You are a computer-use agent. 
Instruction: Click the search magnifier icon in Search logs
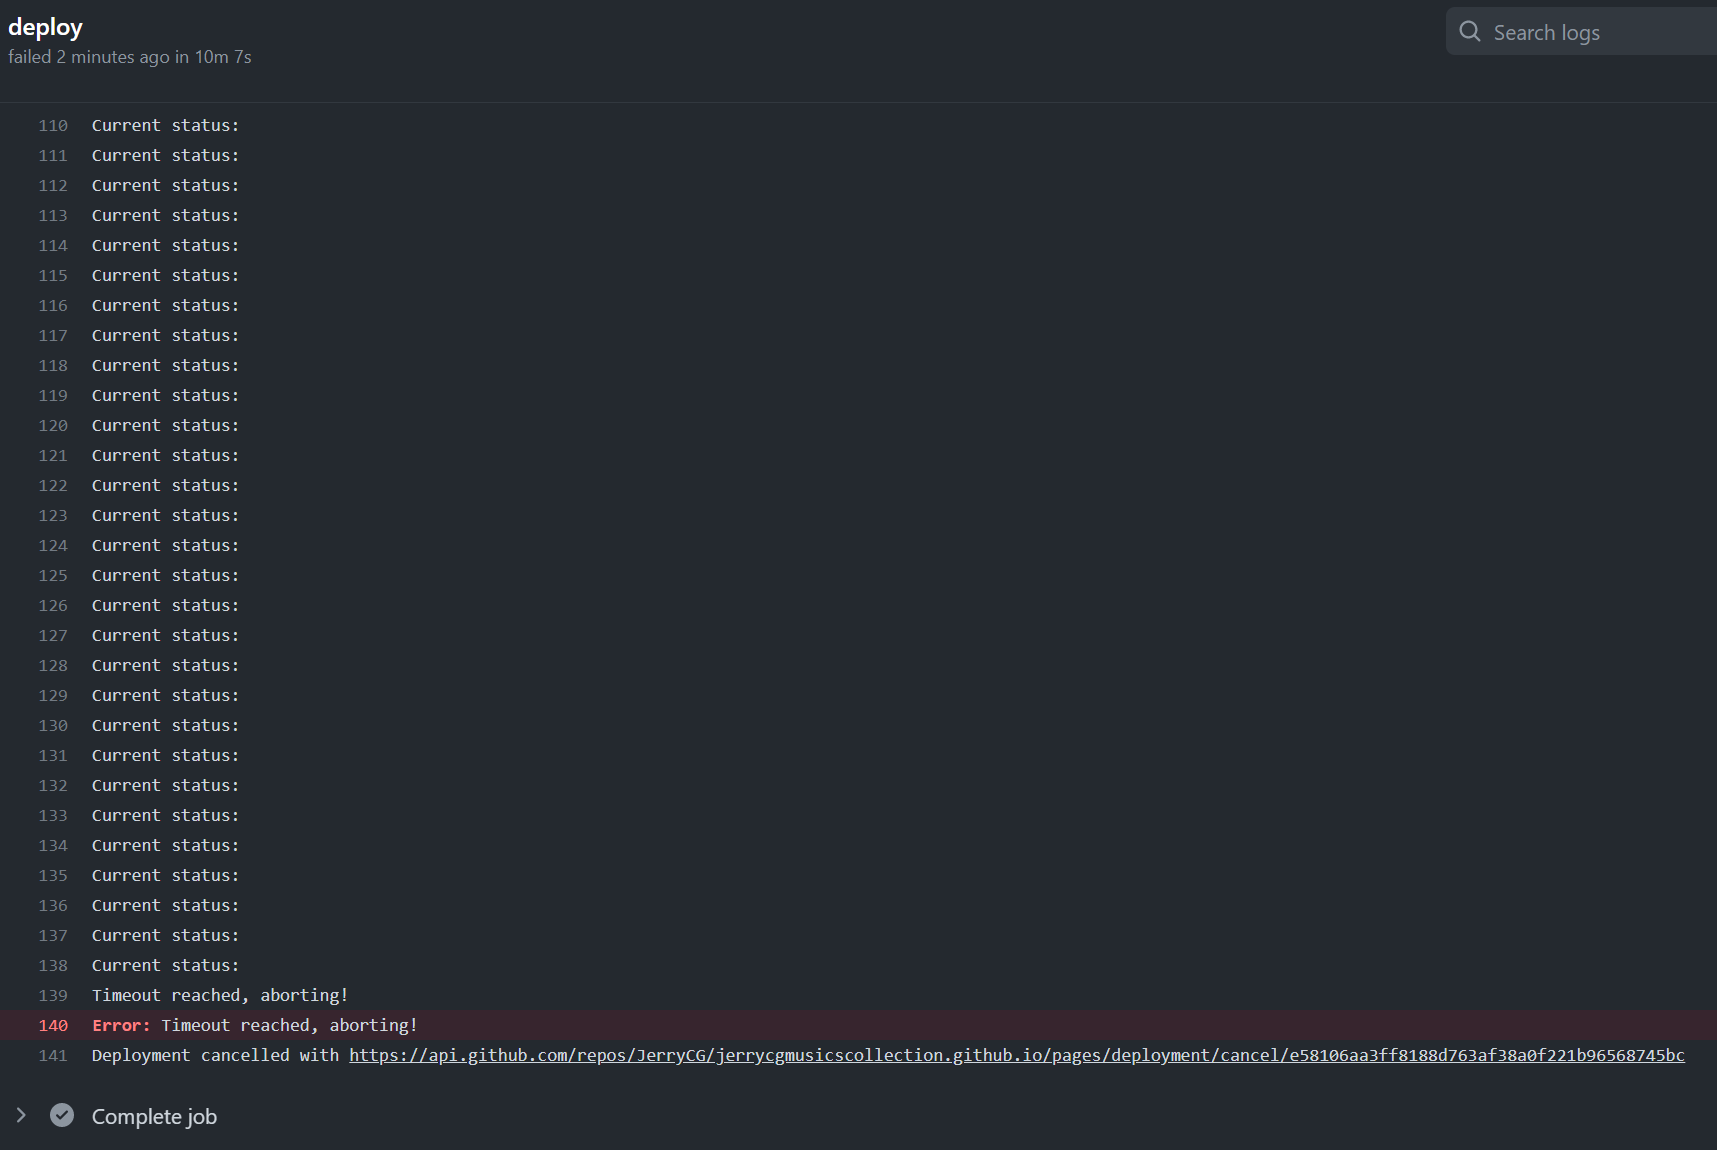point(1468,31)
